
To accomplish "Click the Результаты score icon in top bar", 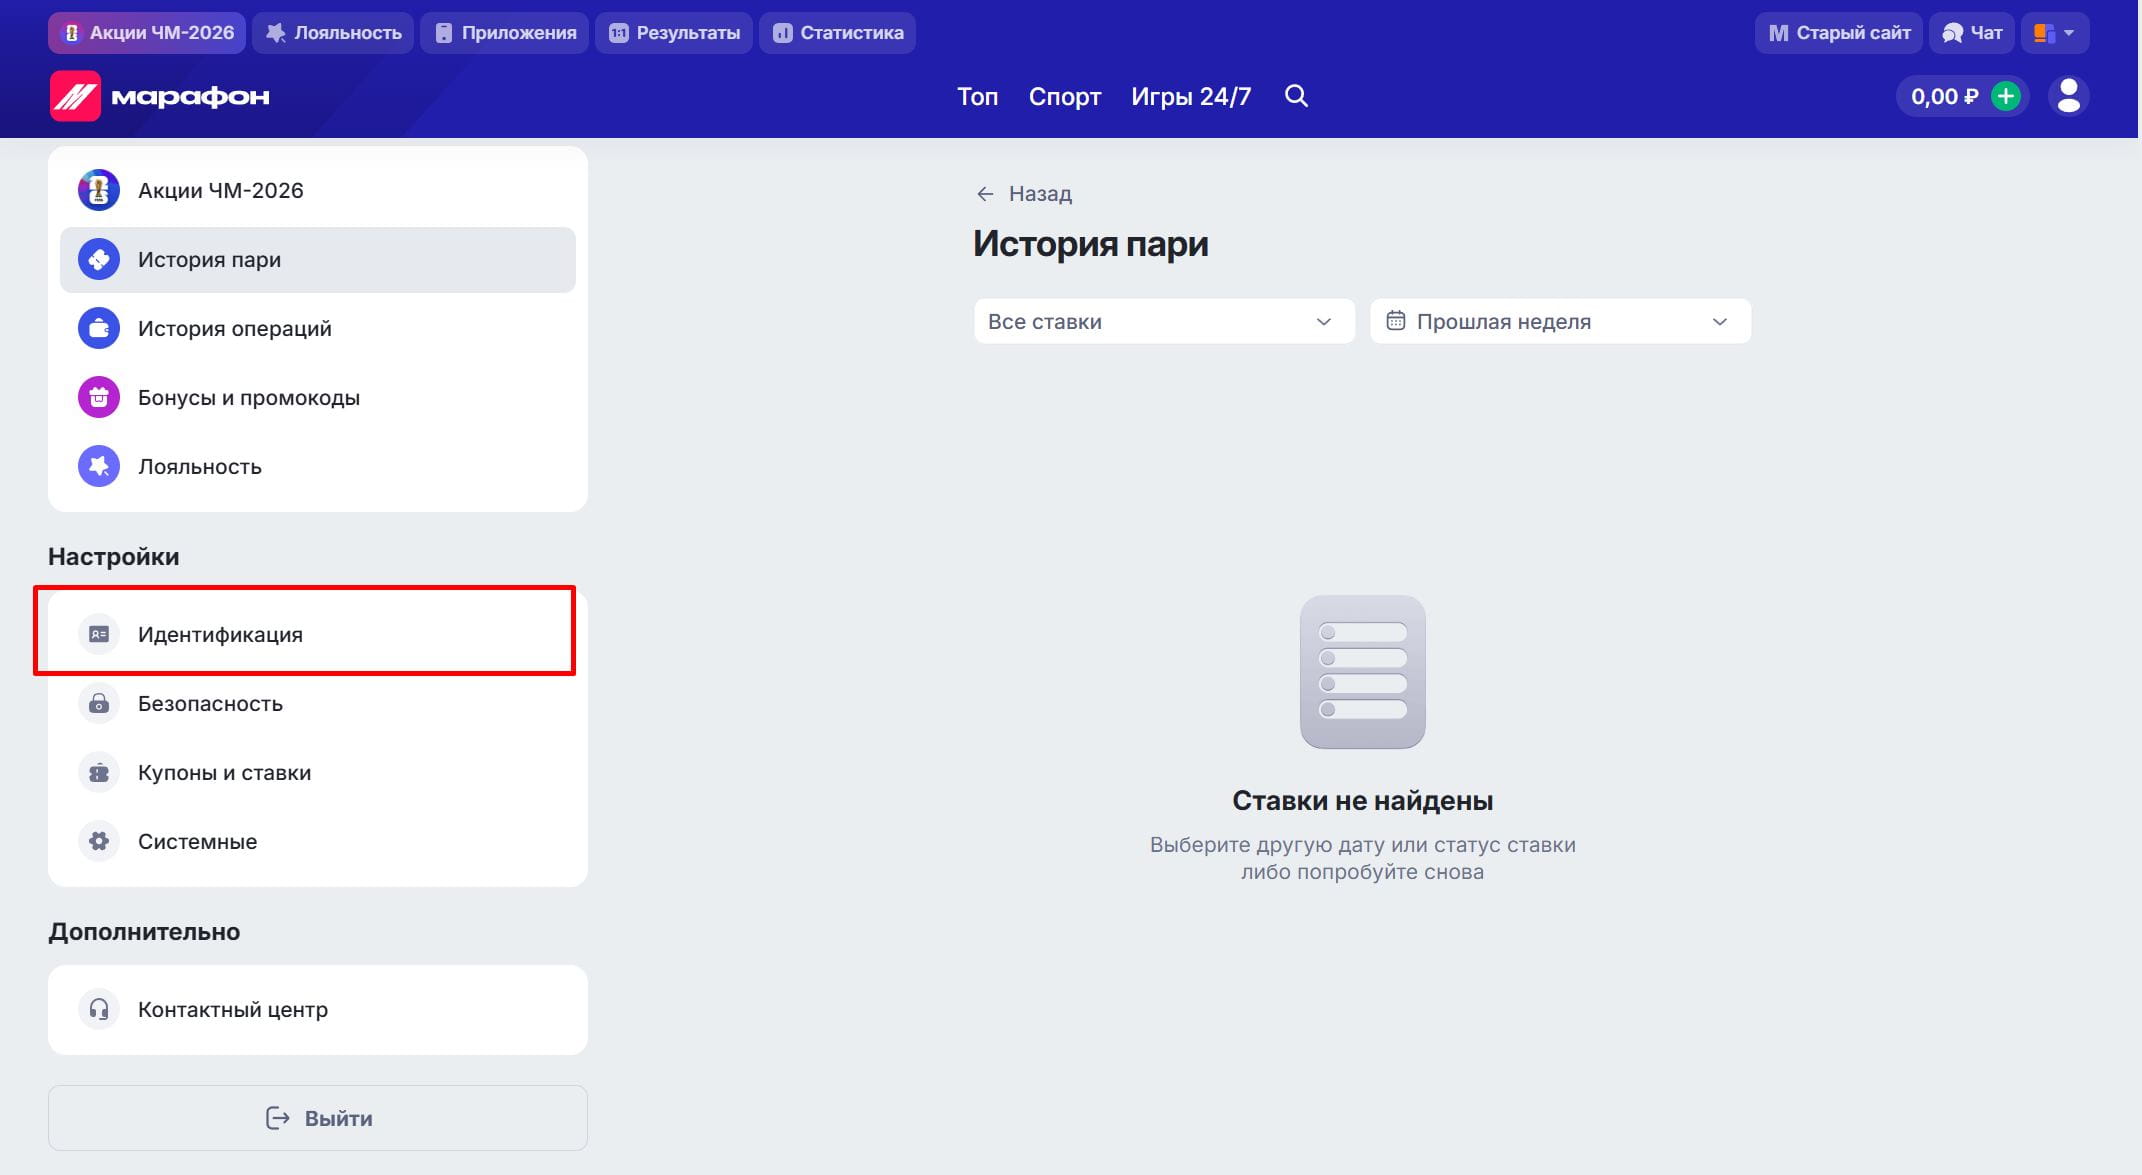I will (x=618, y=33).
